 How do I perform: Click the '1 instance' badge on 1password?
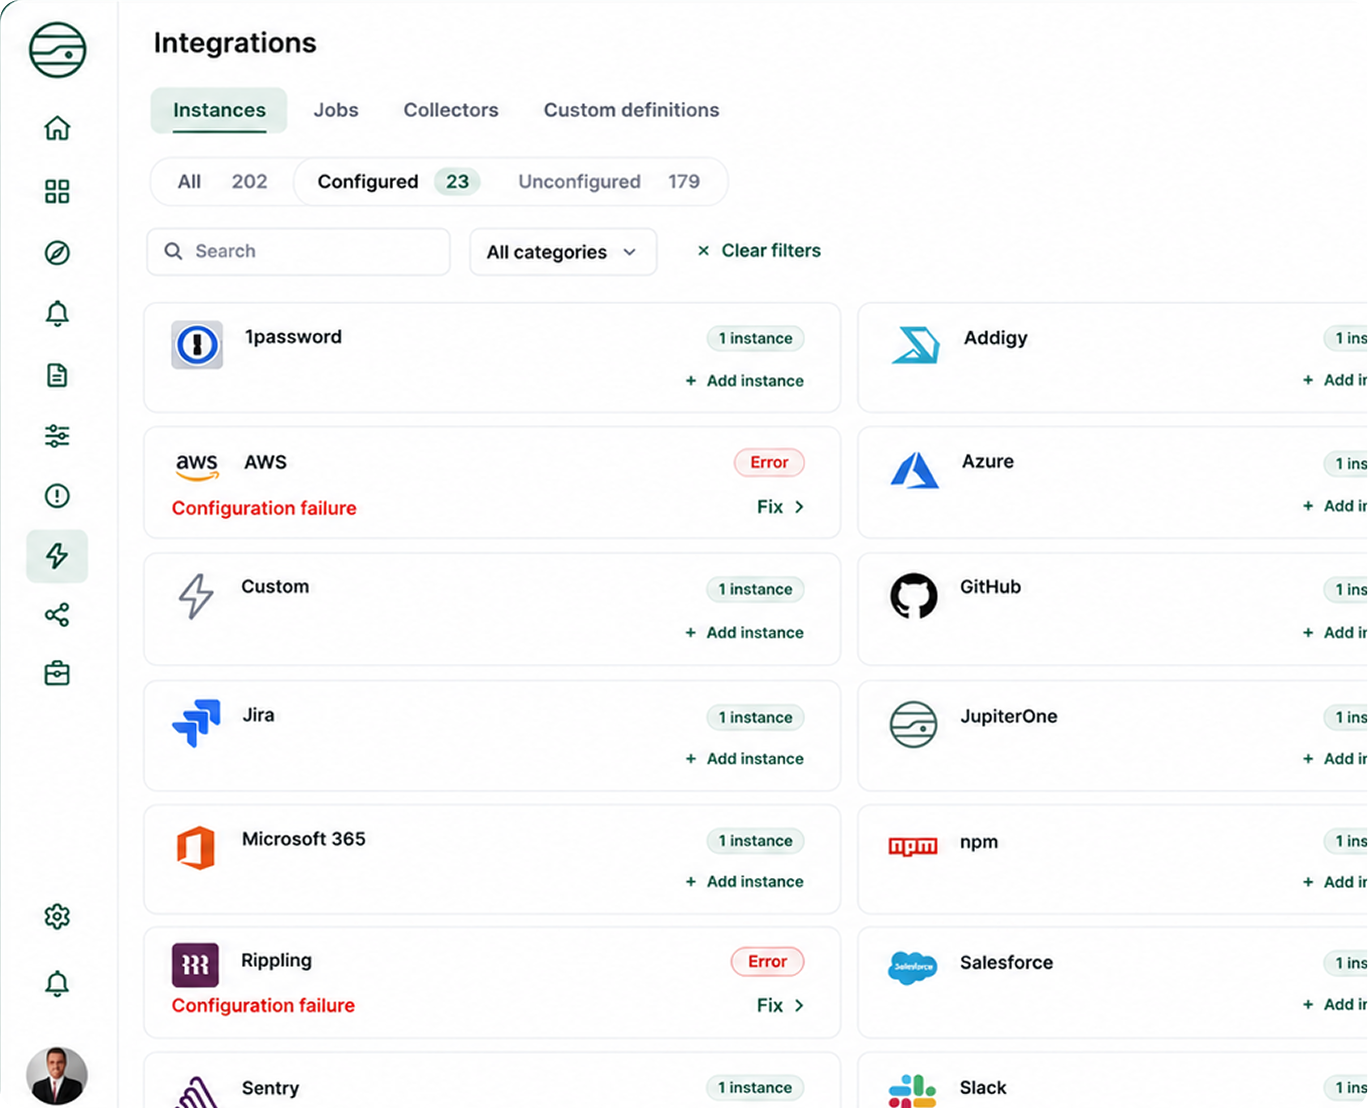[755, 338]
